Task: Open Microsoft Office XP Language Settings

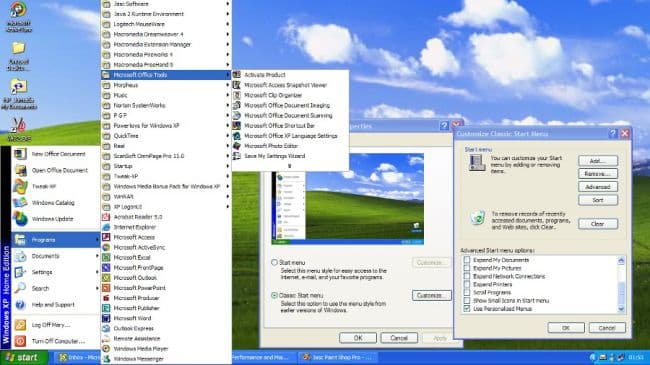Action: [290, 136]
